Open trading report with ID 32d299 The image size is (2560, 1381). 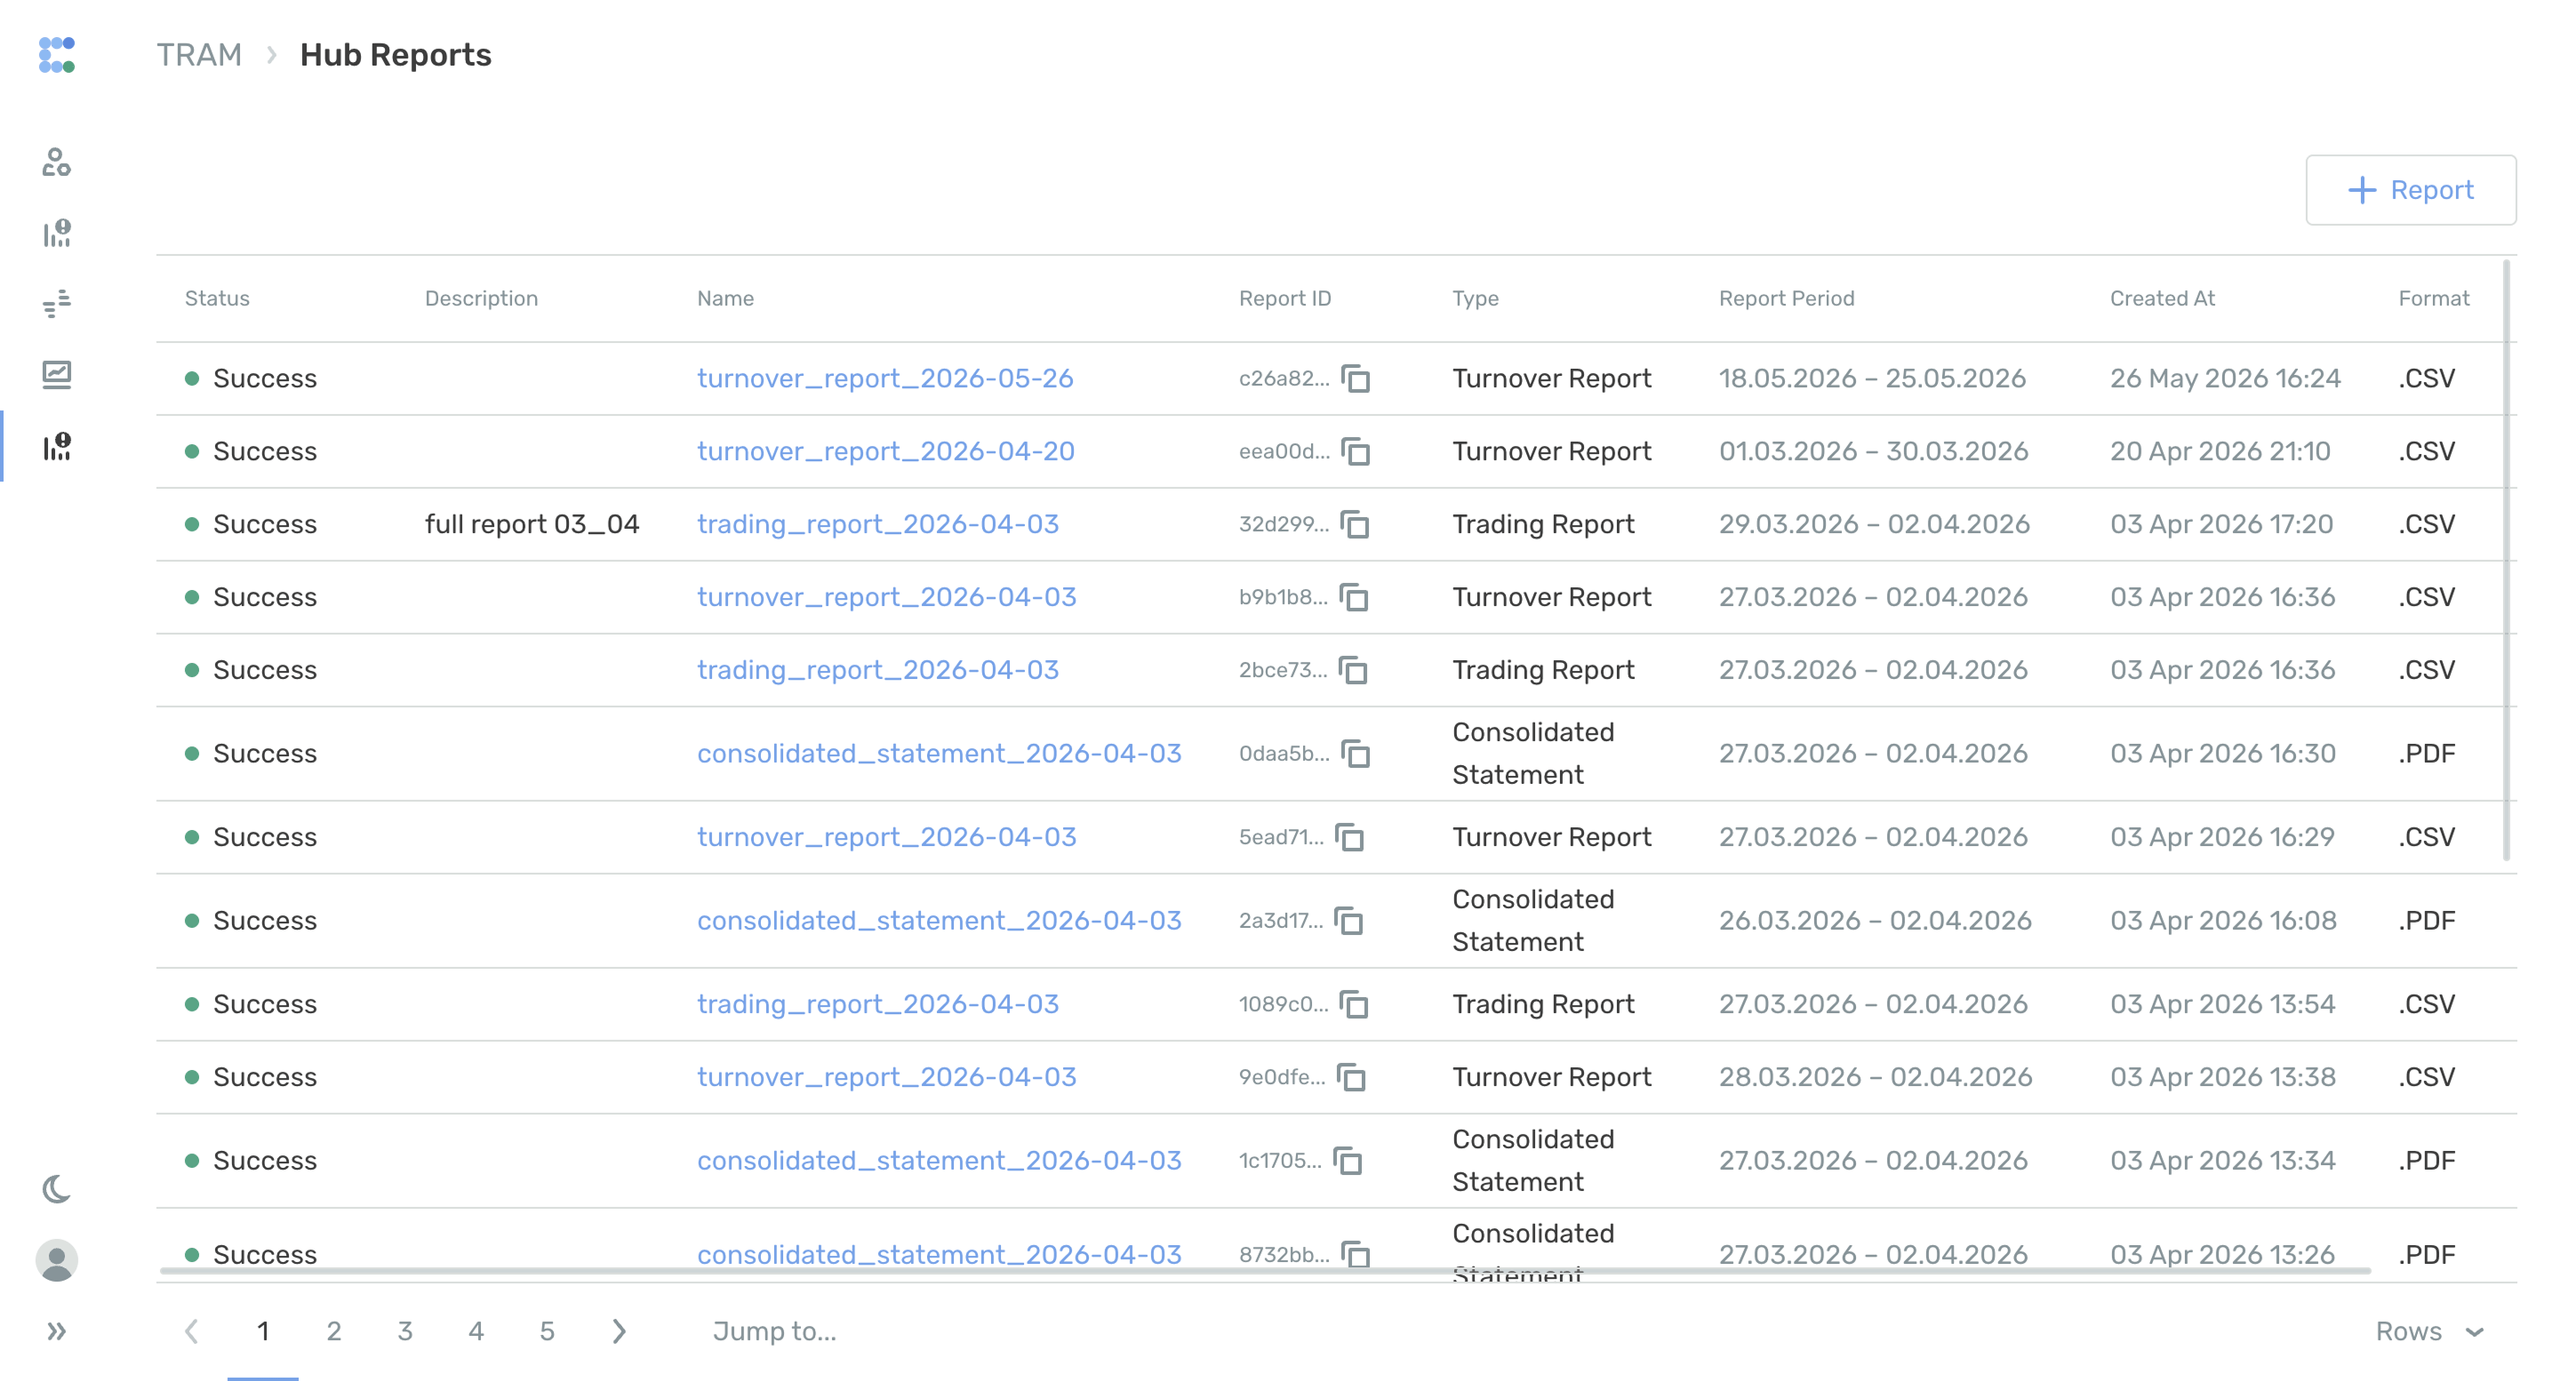point(878,524)
